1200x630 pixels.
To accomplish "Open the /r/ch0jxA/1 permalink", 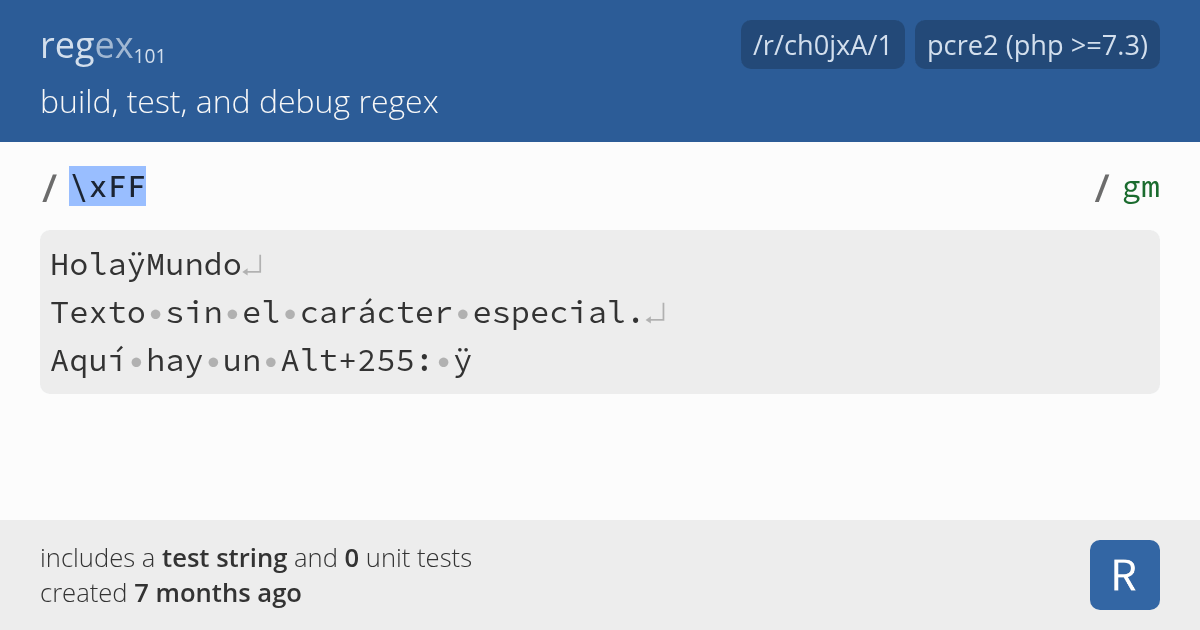I will tap(822, 44).
